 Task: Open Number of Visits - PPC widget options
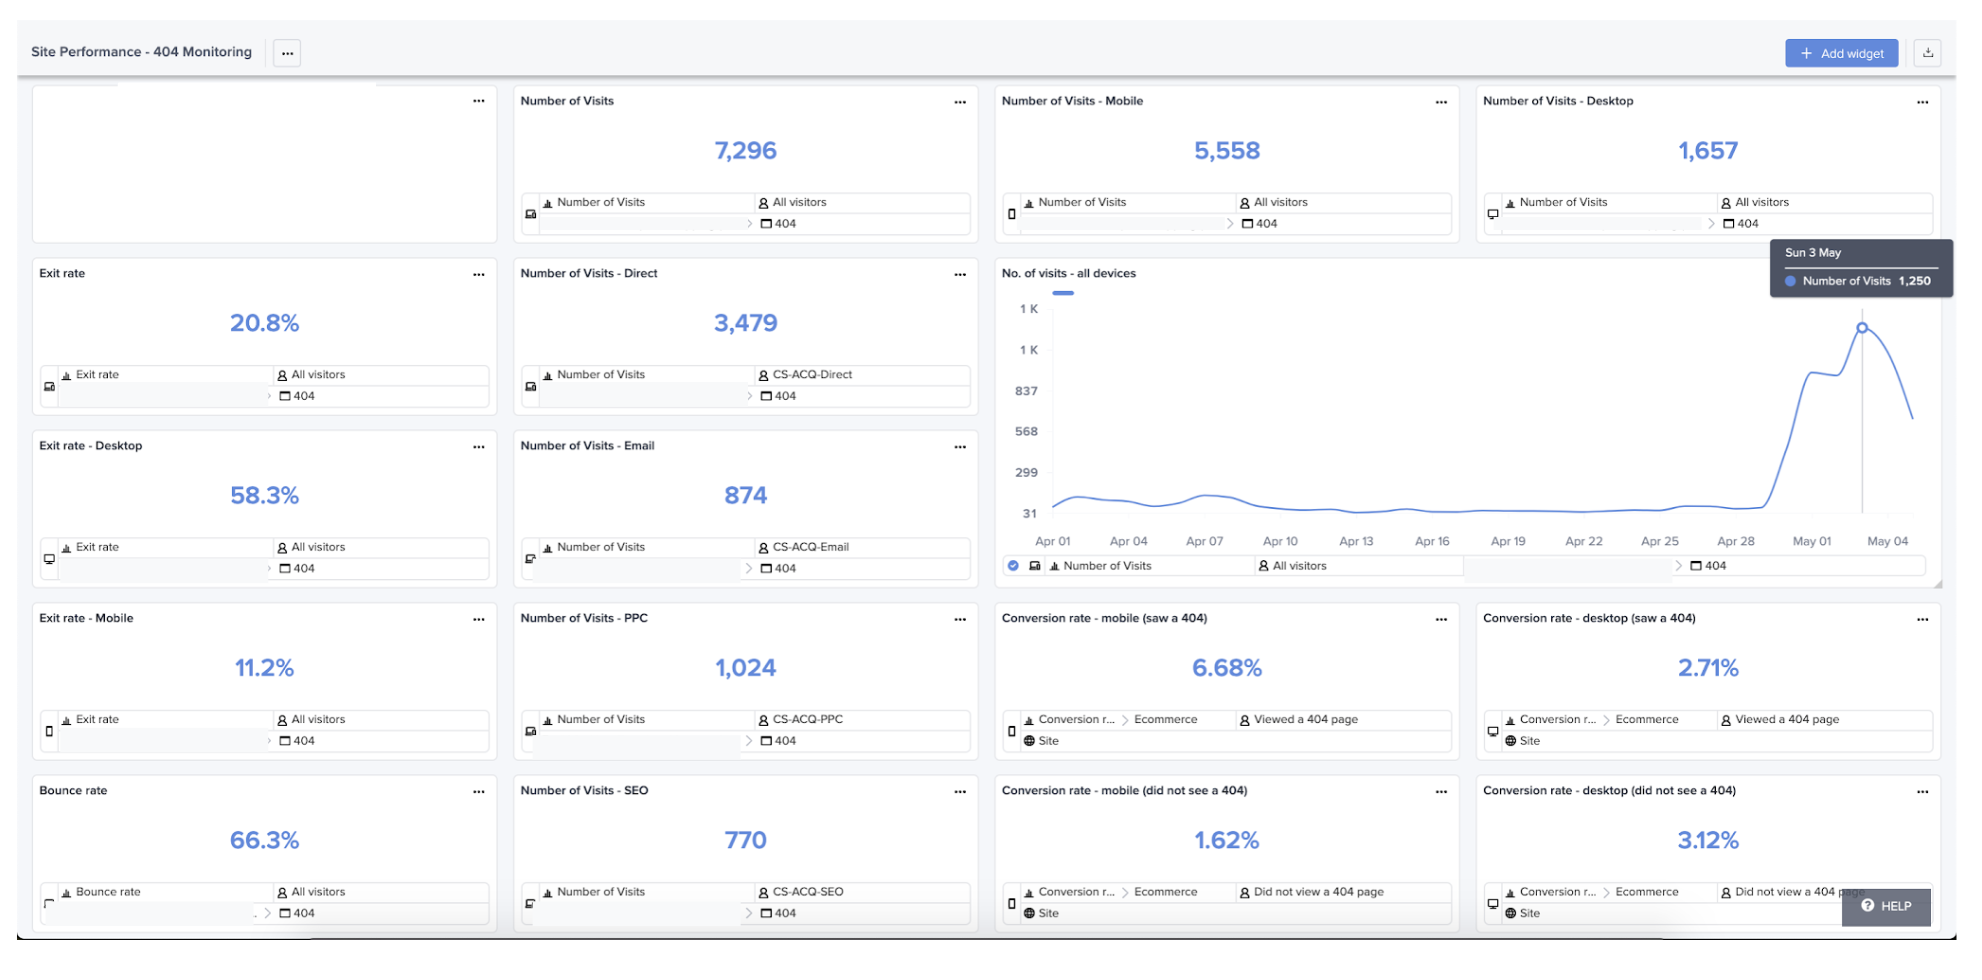[x=960, y=619]
